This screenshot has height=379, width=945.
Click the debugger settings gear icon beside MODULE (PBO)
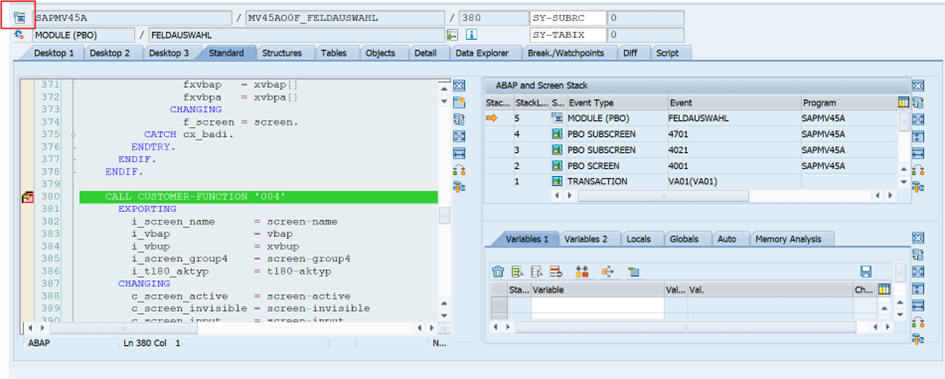tap(19, 35)
